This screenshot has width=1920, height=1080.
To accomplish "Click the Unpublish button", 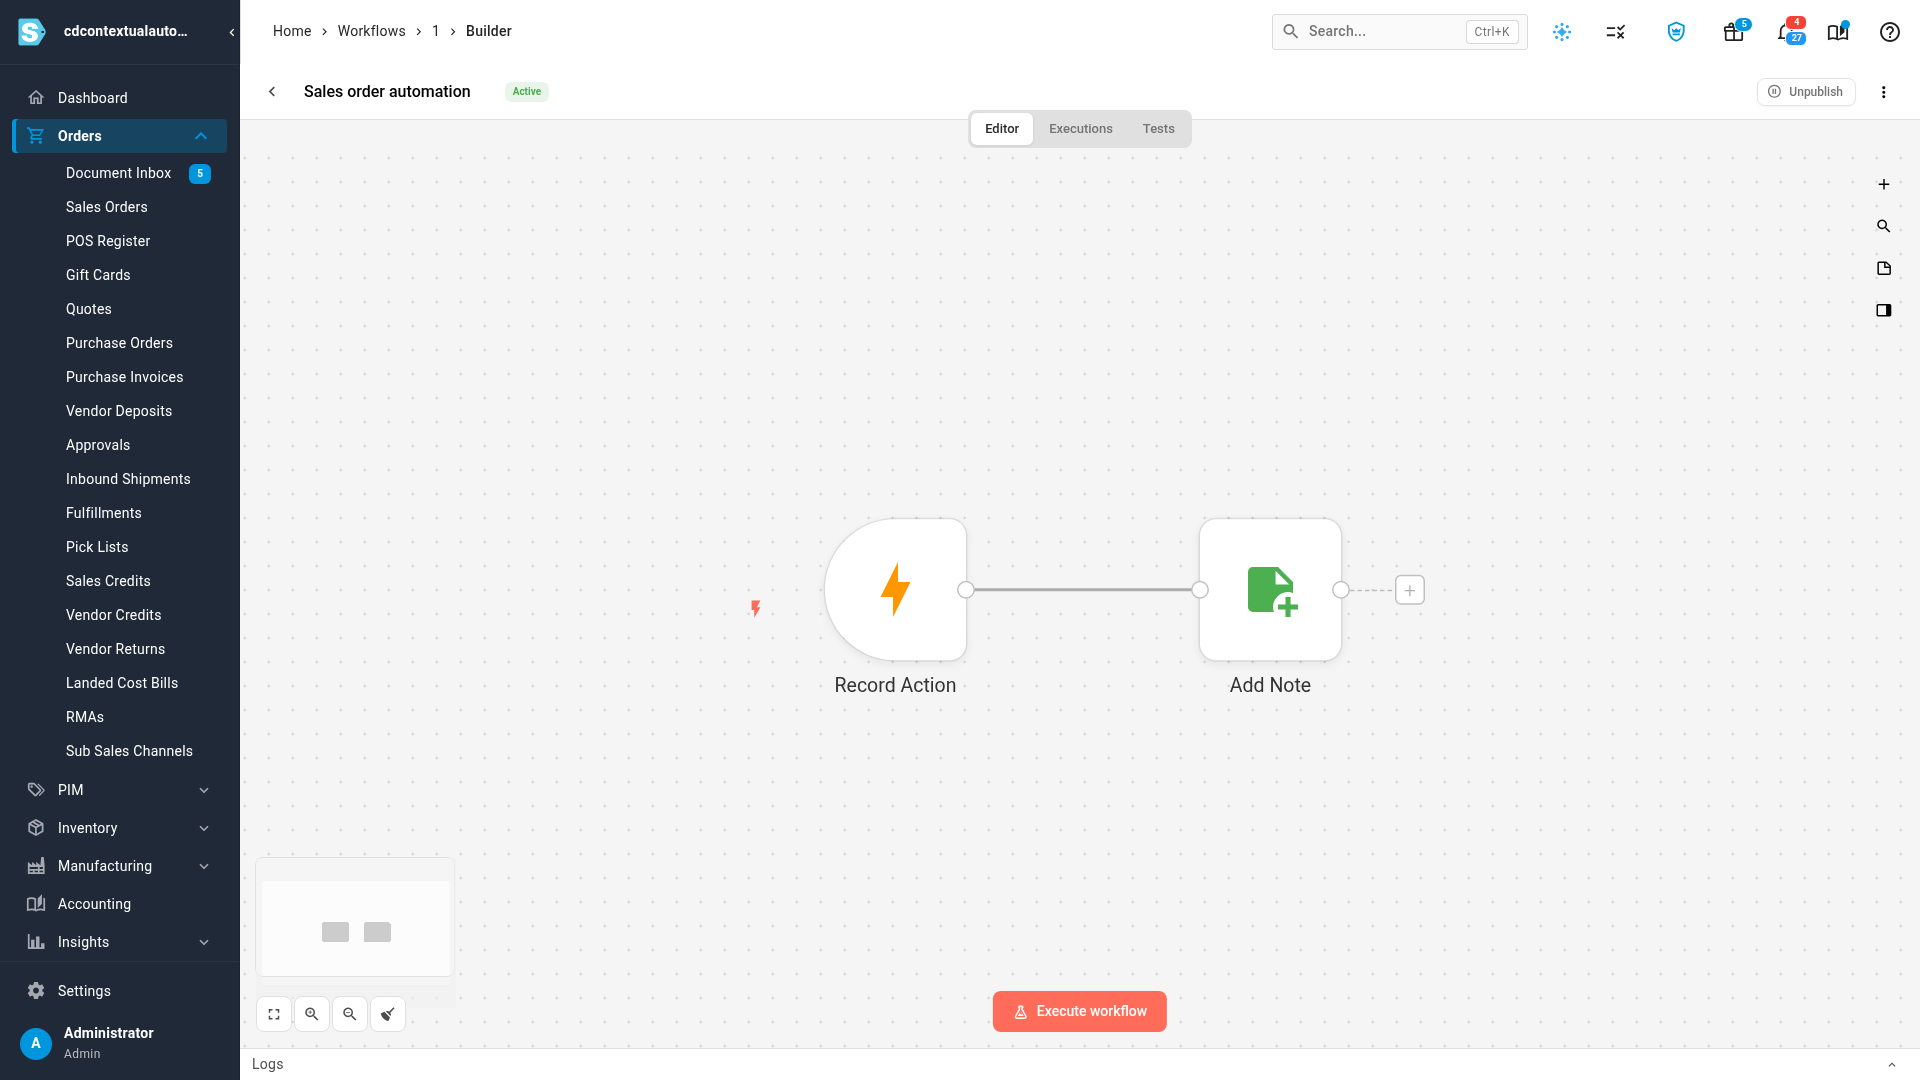I will (1806, 92).
